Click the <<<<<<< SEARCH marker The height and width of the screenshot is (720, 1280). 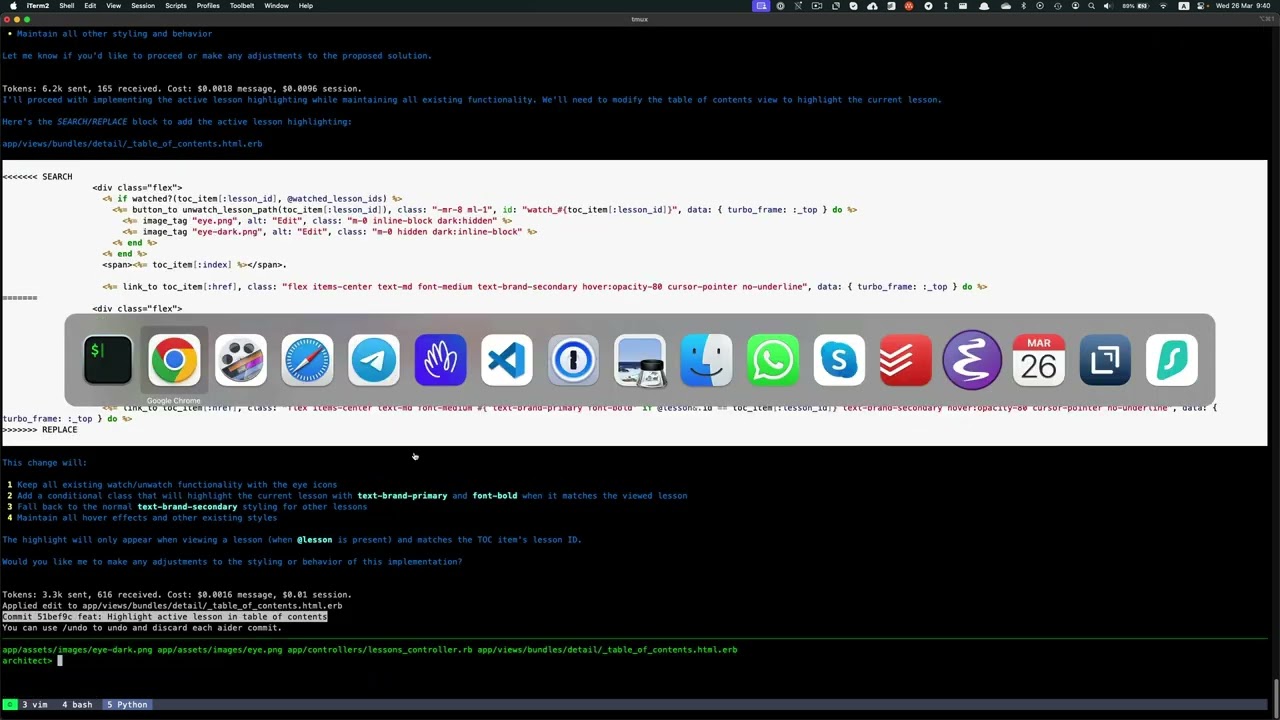tap(37, 177)
